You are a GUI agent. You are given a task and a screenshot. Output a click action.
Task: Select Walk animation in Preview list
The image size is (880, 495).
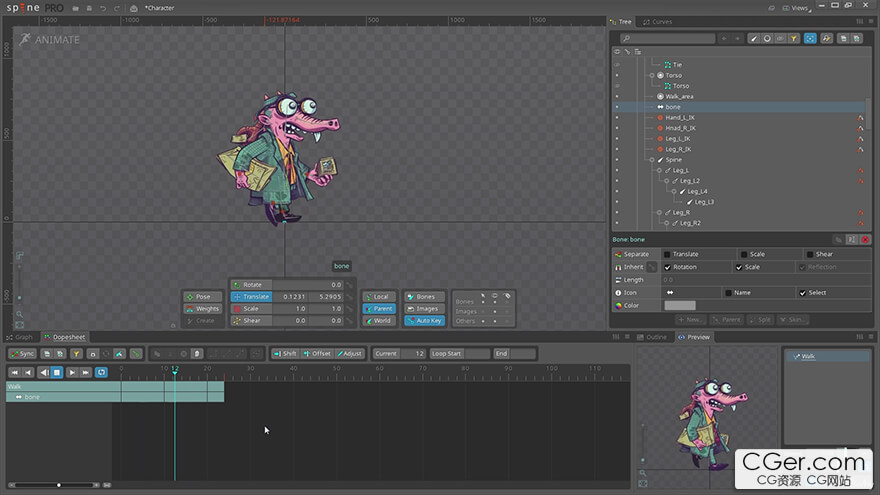pos(828,356)
